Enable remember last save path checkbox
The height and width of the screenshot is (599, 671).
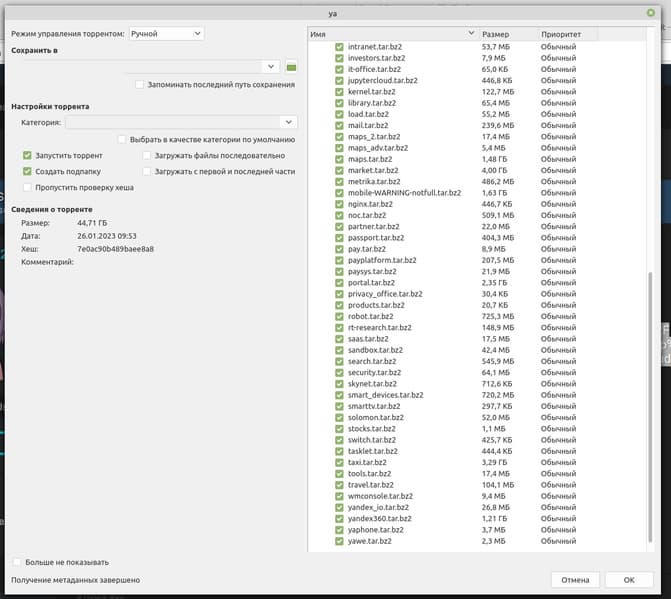tap(140, 85)
